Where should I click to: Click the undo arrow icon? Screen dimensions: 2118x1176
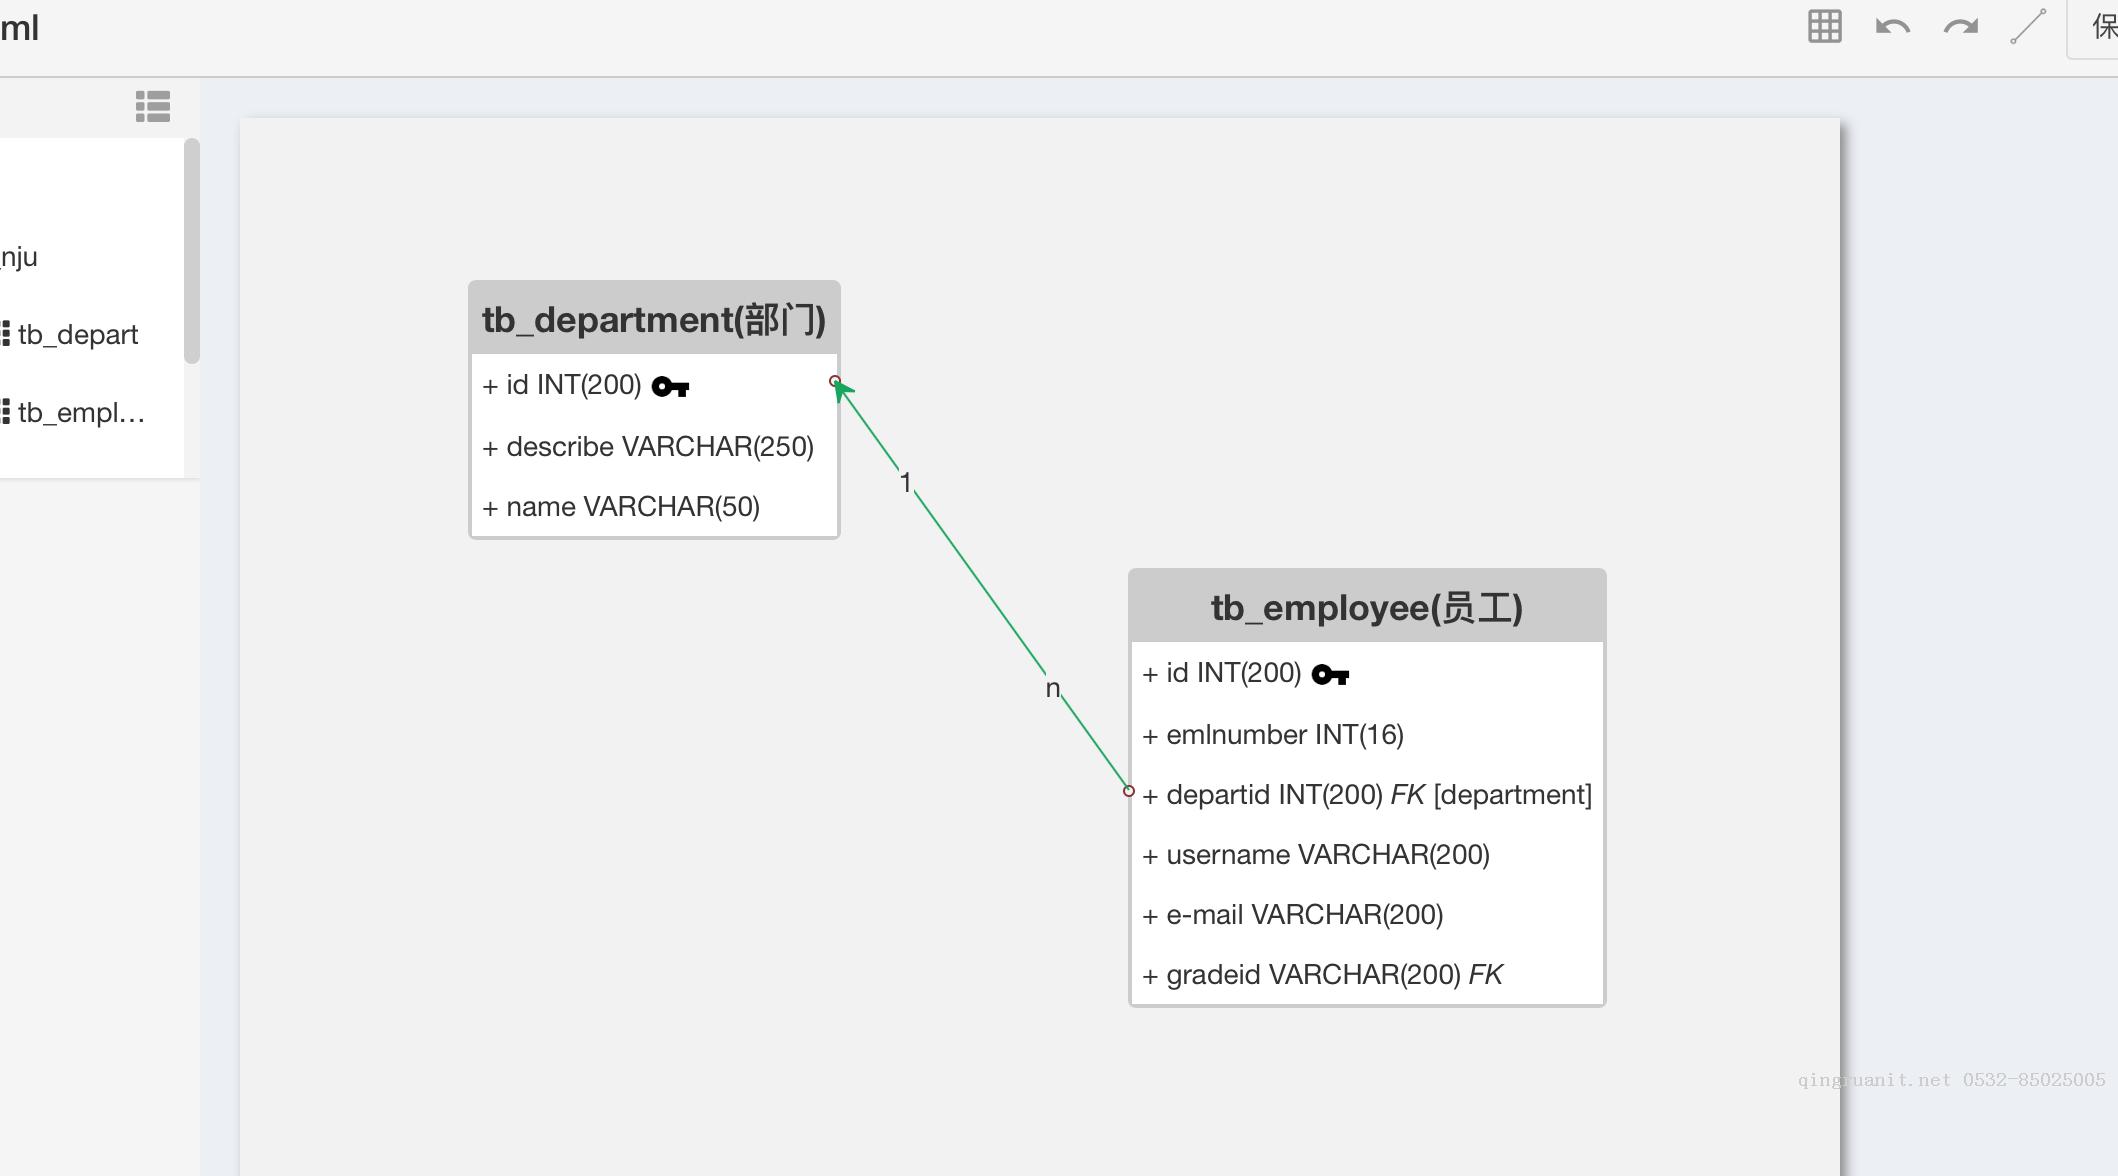pyautogui.click(x=1892, y=27)
